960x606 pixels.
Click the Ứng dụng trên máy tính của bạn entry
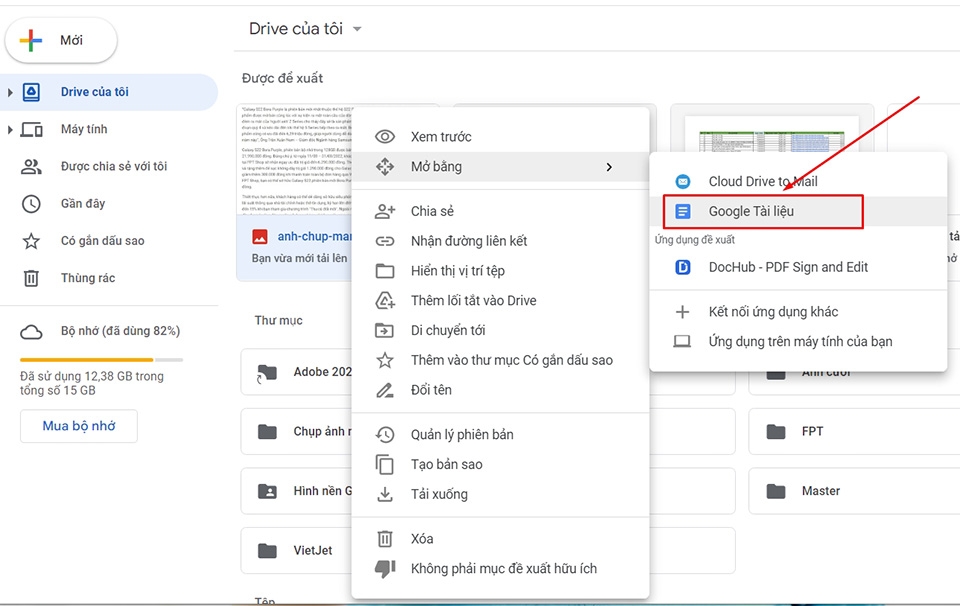point(798,341)
